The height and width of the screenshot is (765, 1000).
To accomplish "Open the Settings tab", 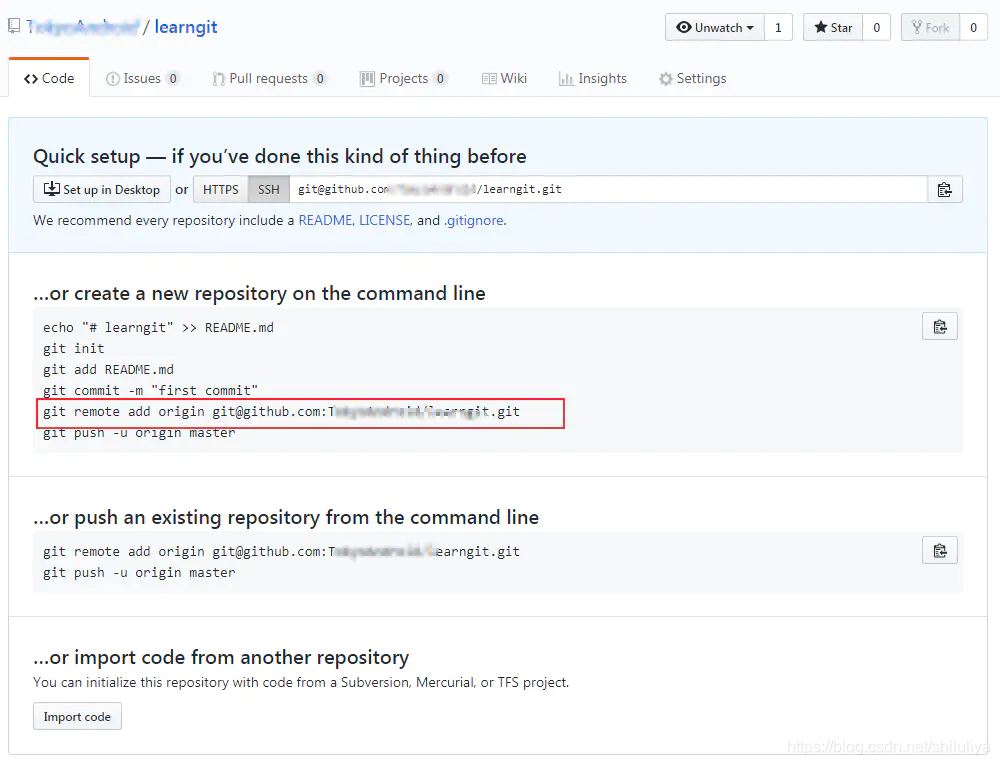I will [x=693, y=78].
